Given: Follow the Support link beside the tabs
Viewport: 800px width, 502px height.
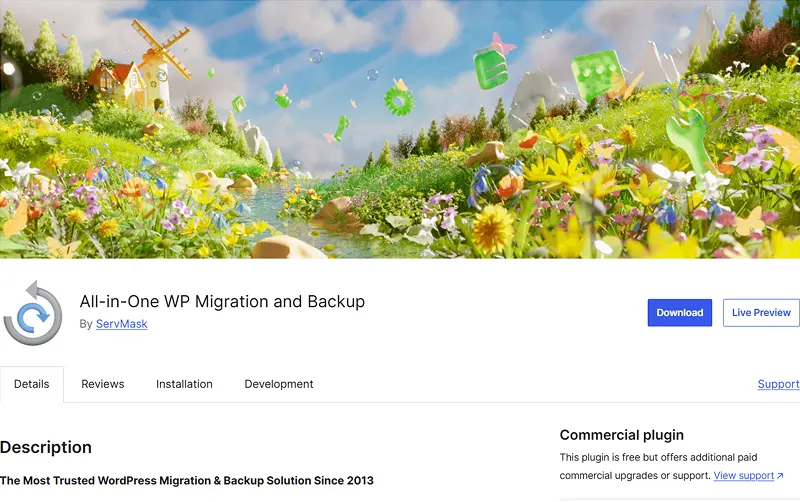Looking at the screenshot, I should coord(778,384).
